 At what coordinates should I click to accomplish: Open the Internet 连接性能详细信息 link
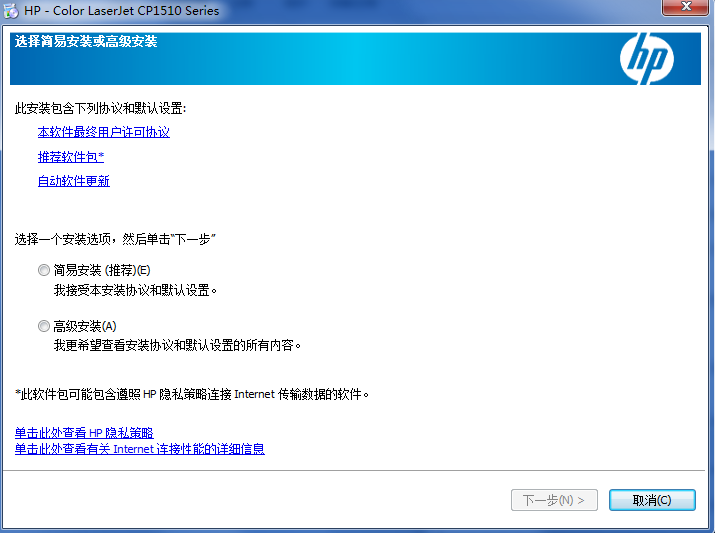click(x=140, y=449)
